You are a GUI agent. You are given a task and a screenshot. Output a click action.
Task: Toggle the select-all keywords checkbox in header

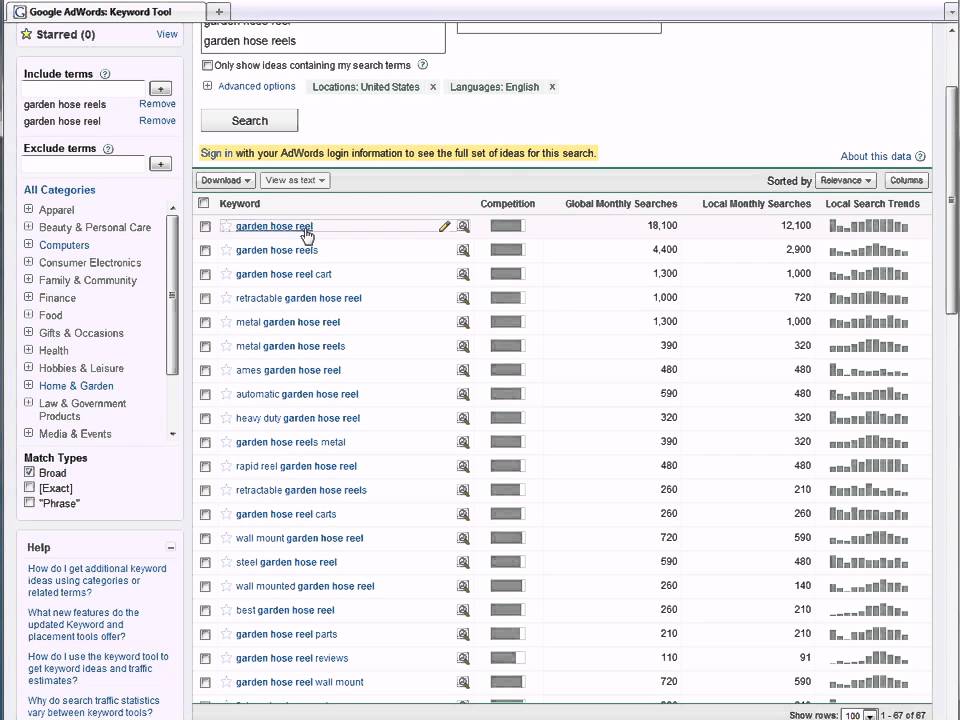coord(204,203)
